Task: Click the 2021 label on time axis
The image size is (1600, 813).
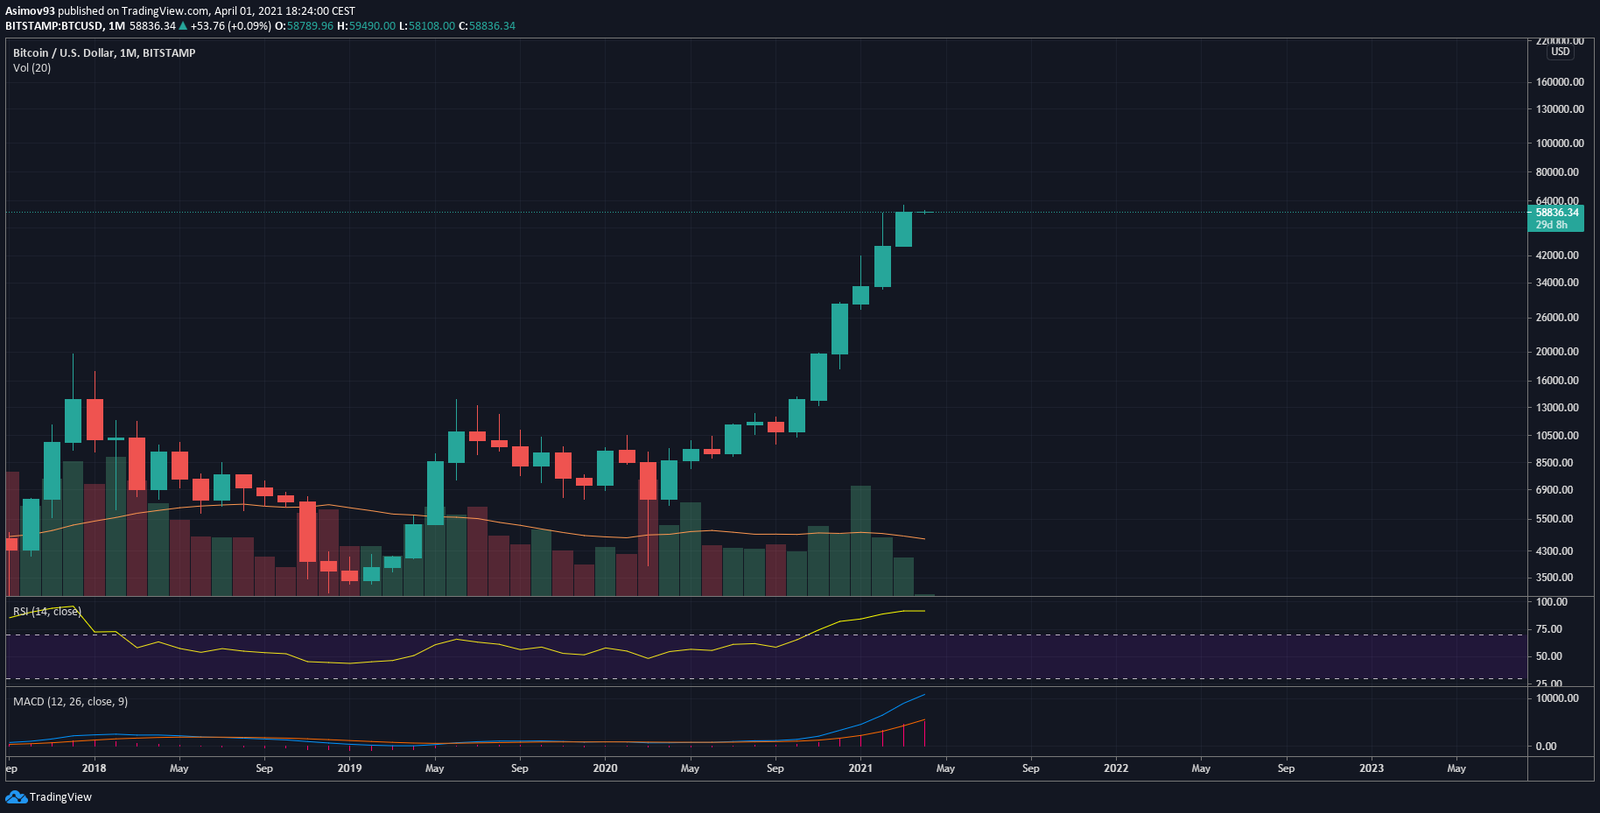Action: [x=860, y=768]
